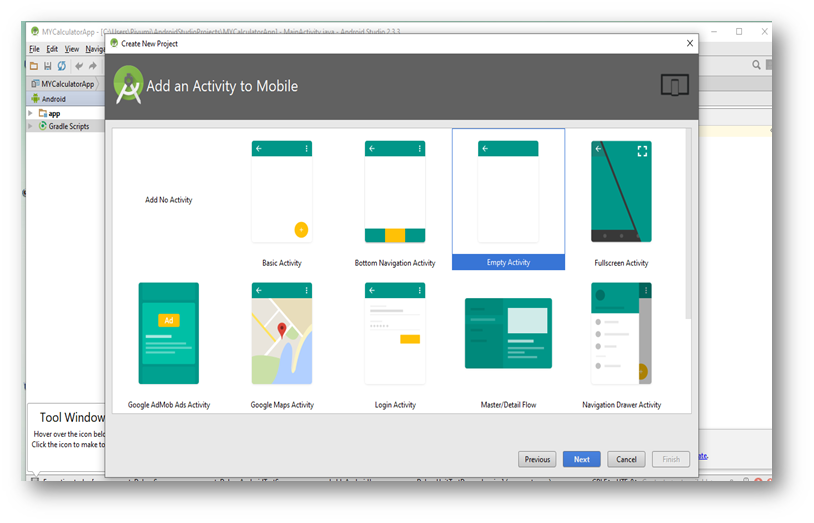The height and width of the screenshot is (523, 814).
Task: Click the Login Activity label
Action: [x=395, y=405]
